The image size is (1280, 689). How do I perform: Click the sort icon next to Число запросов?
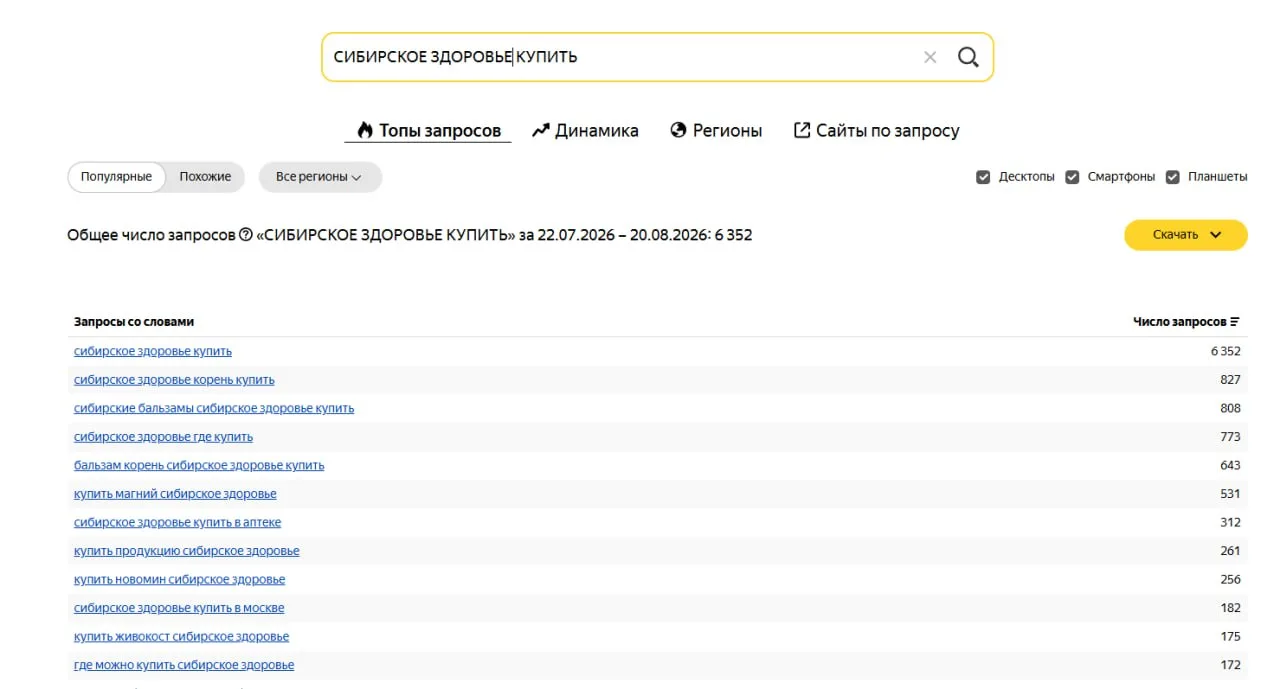click(1235, 322)
